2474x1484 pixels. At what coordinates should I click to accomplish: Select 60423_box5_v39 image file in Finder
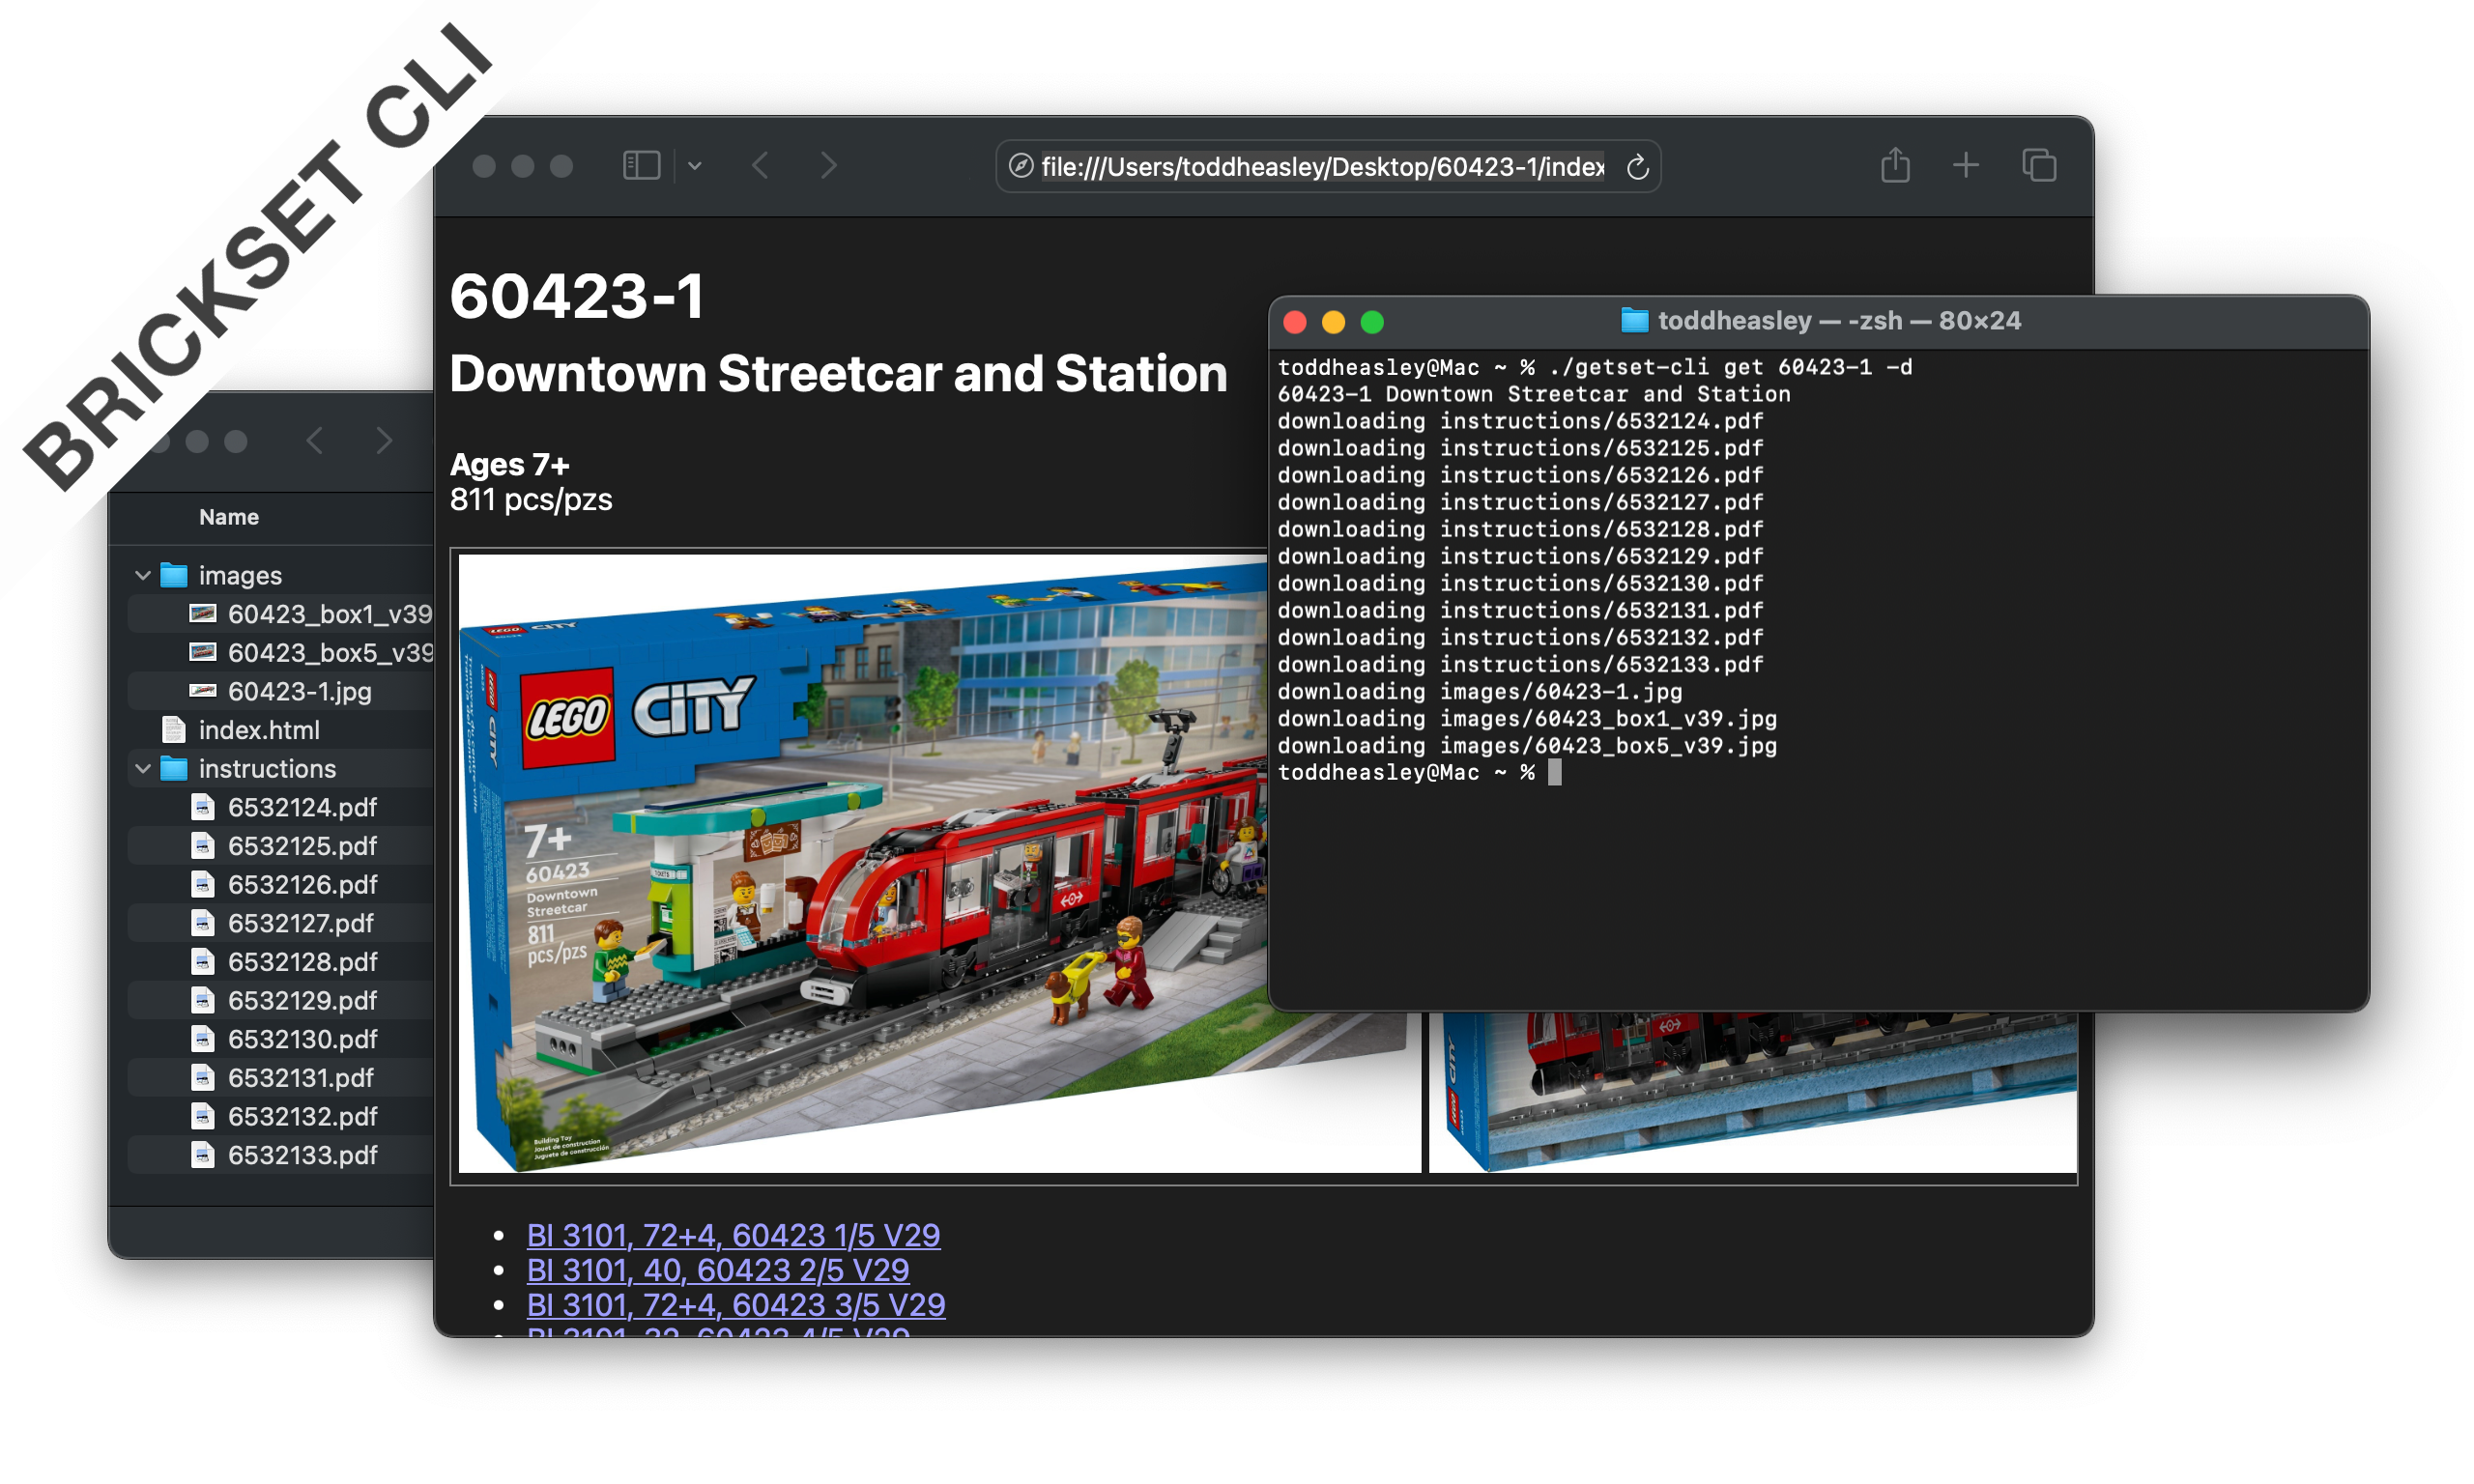(x=281, y=653)
